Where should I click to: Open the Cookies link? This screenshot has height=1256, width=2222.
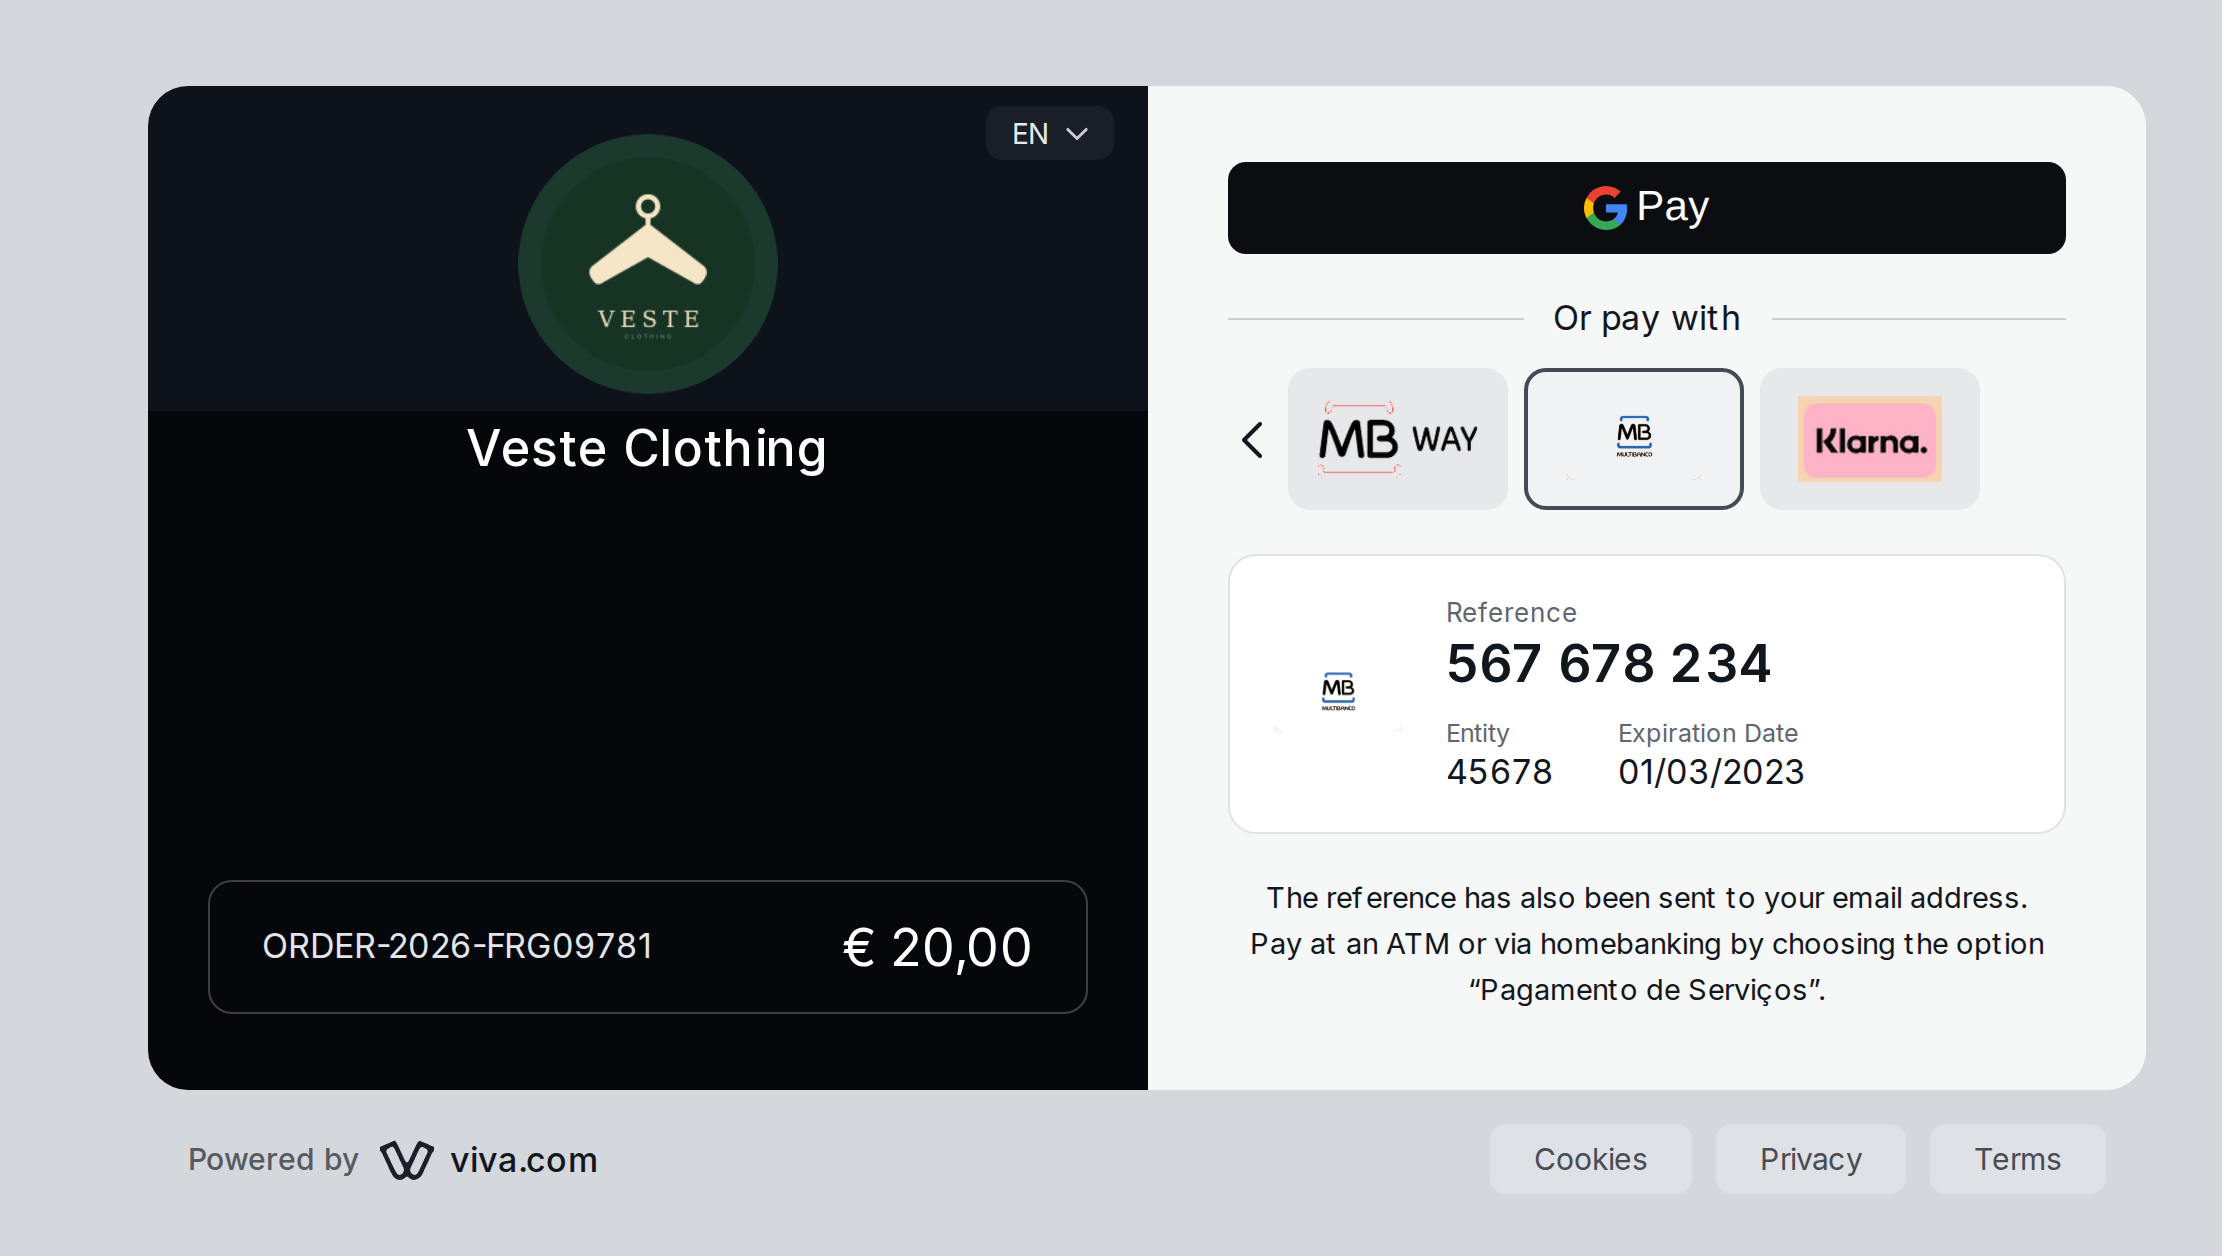point(1591,1159)
